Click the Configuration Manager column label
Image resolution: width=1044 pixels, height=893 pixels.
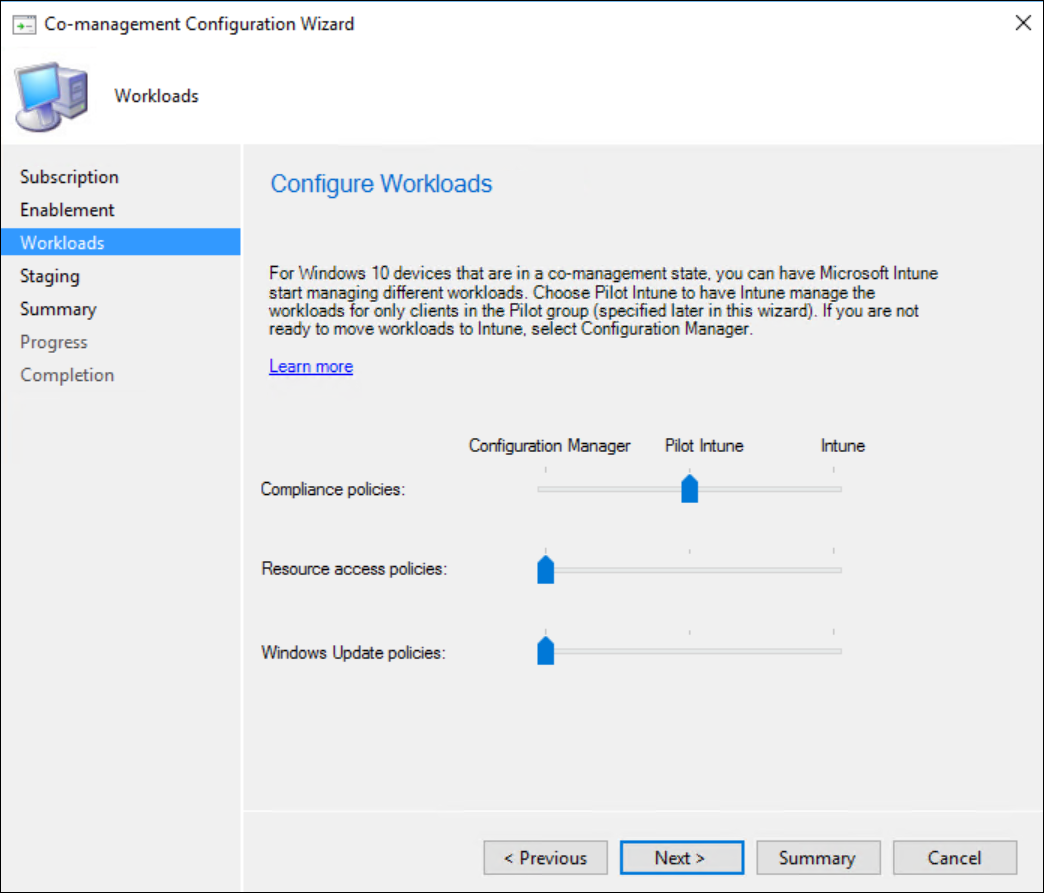pos(549,446)
